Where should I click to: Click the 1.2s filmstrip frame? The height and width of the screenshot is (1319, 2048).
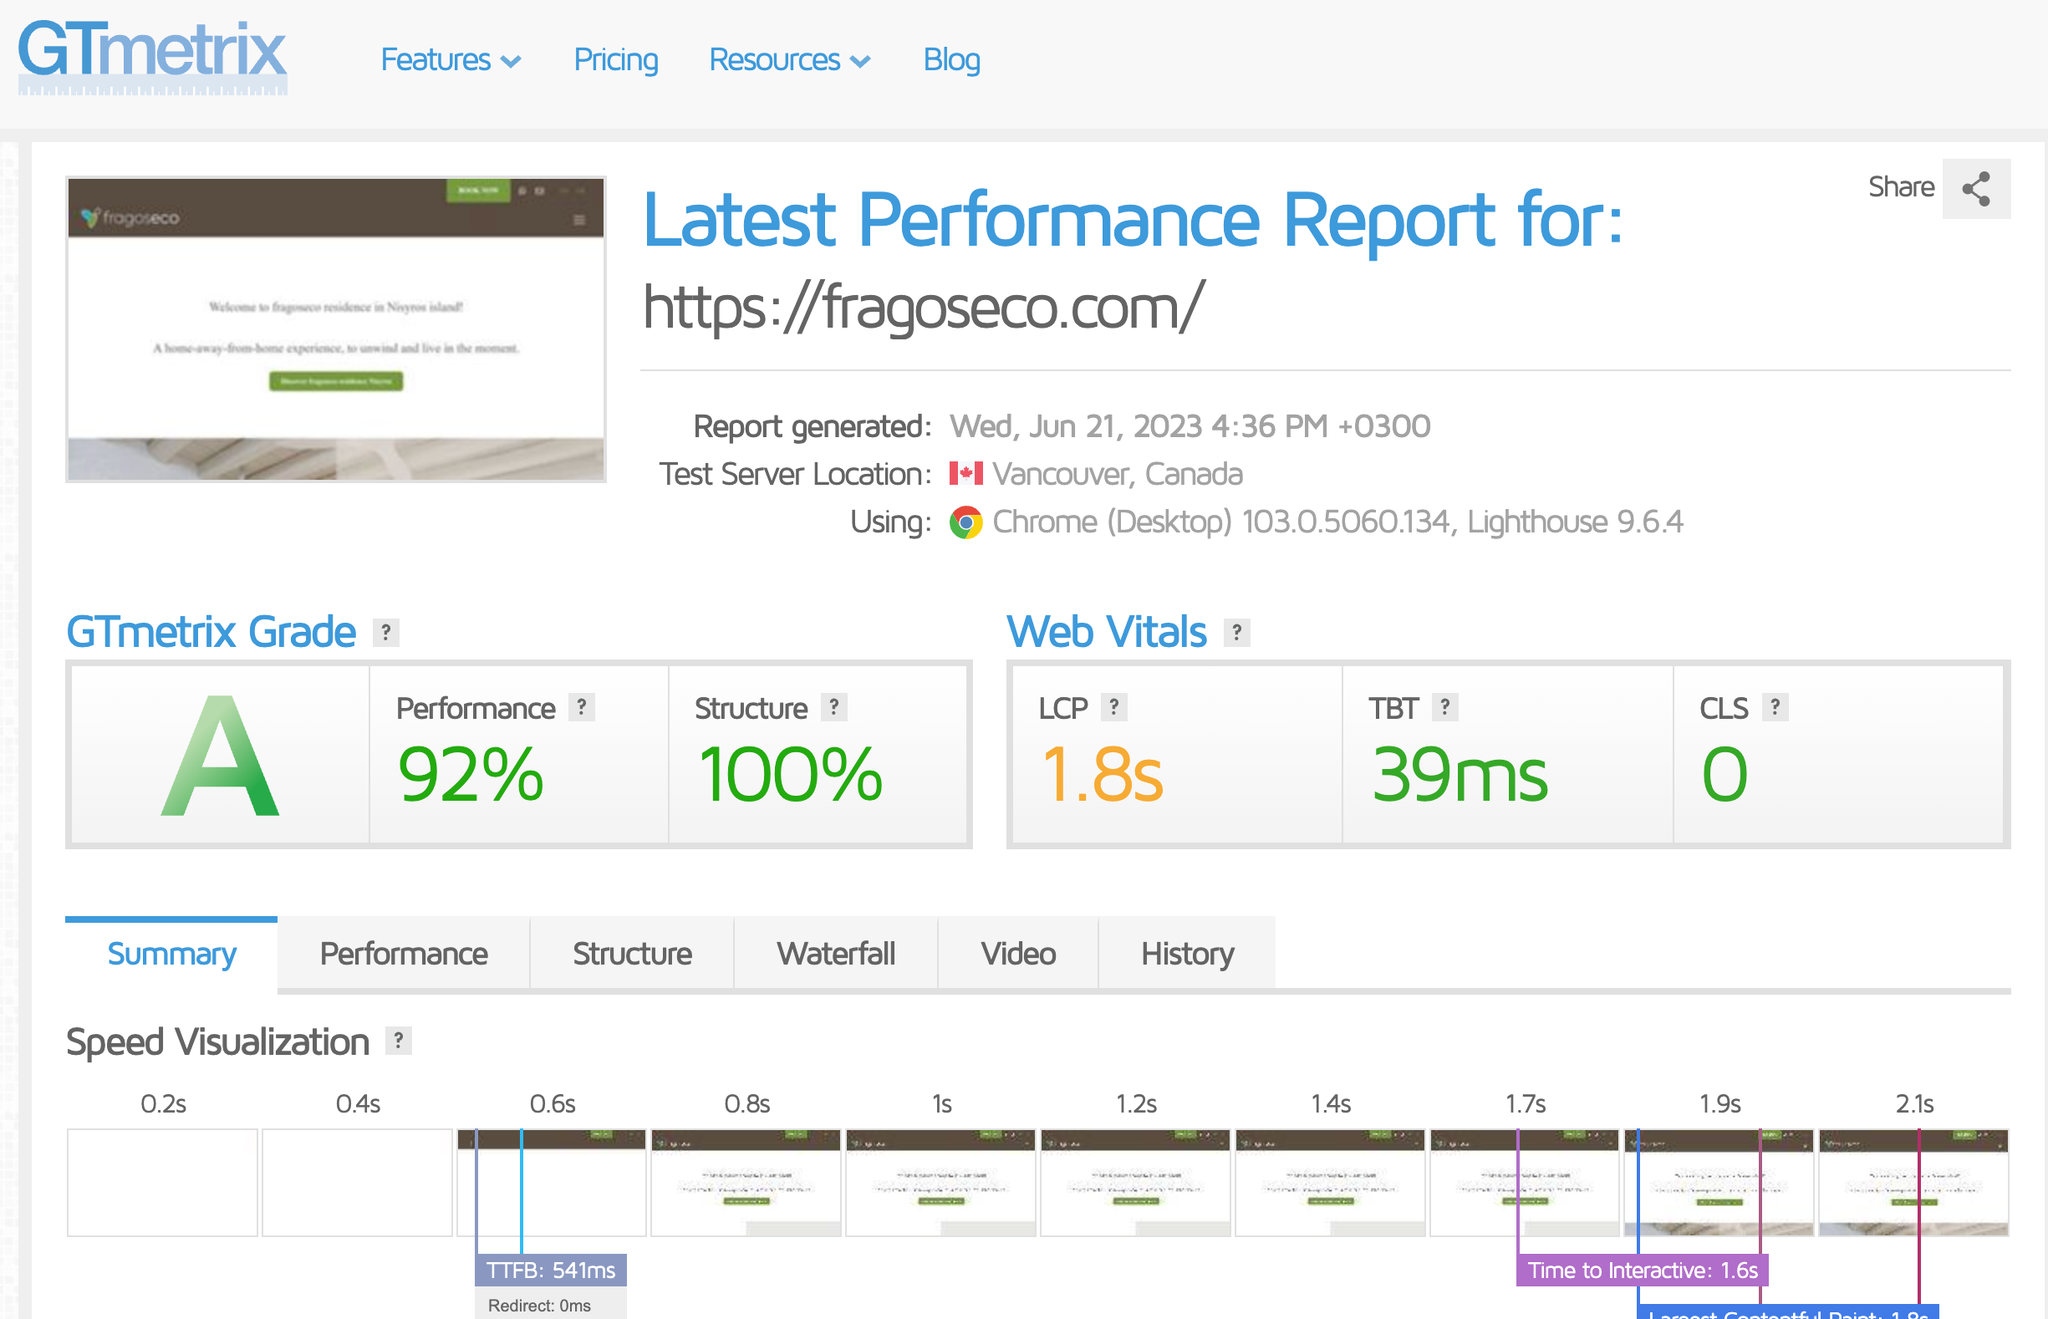pyautogui.click(x=1136, y=1182)
